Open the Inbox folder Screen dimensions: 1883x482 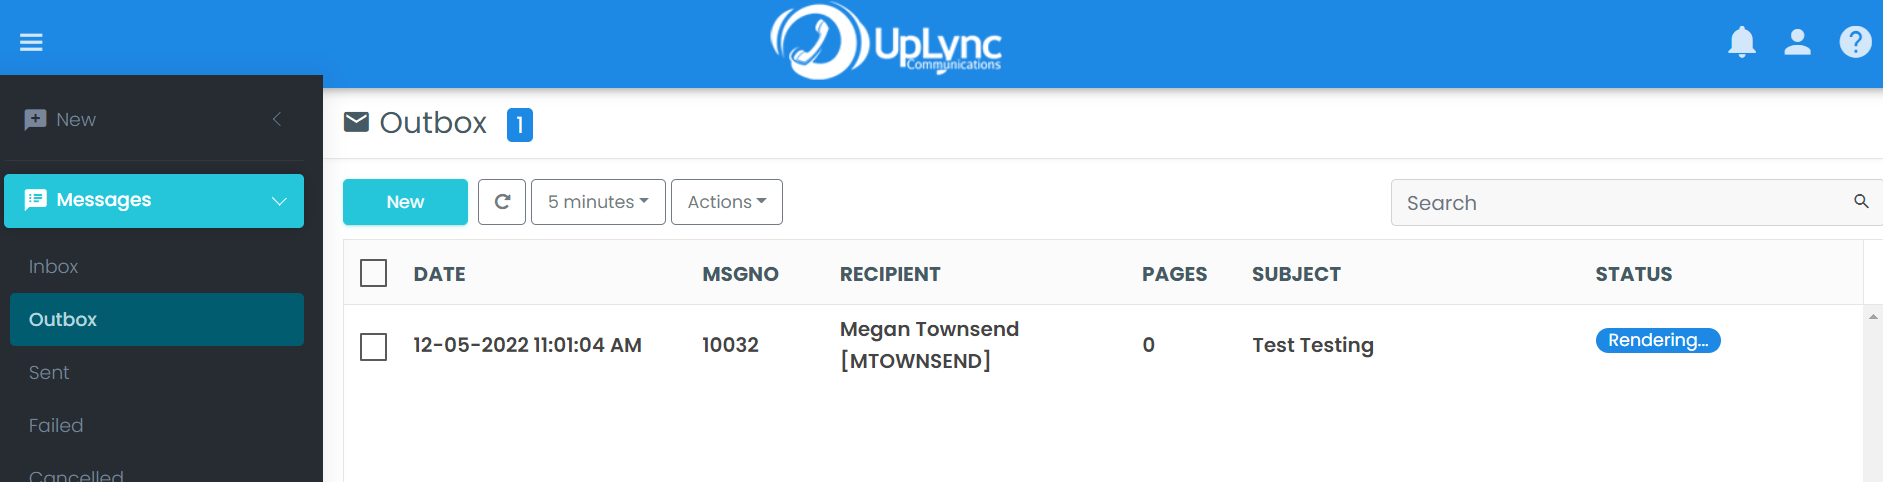pos(54,267)
